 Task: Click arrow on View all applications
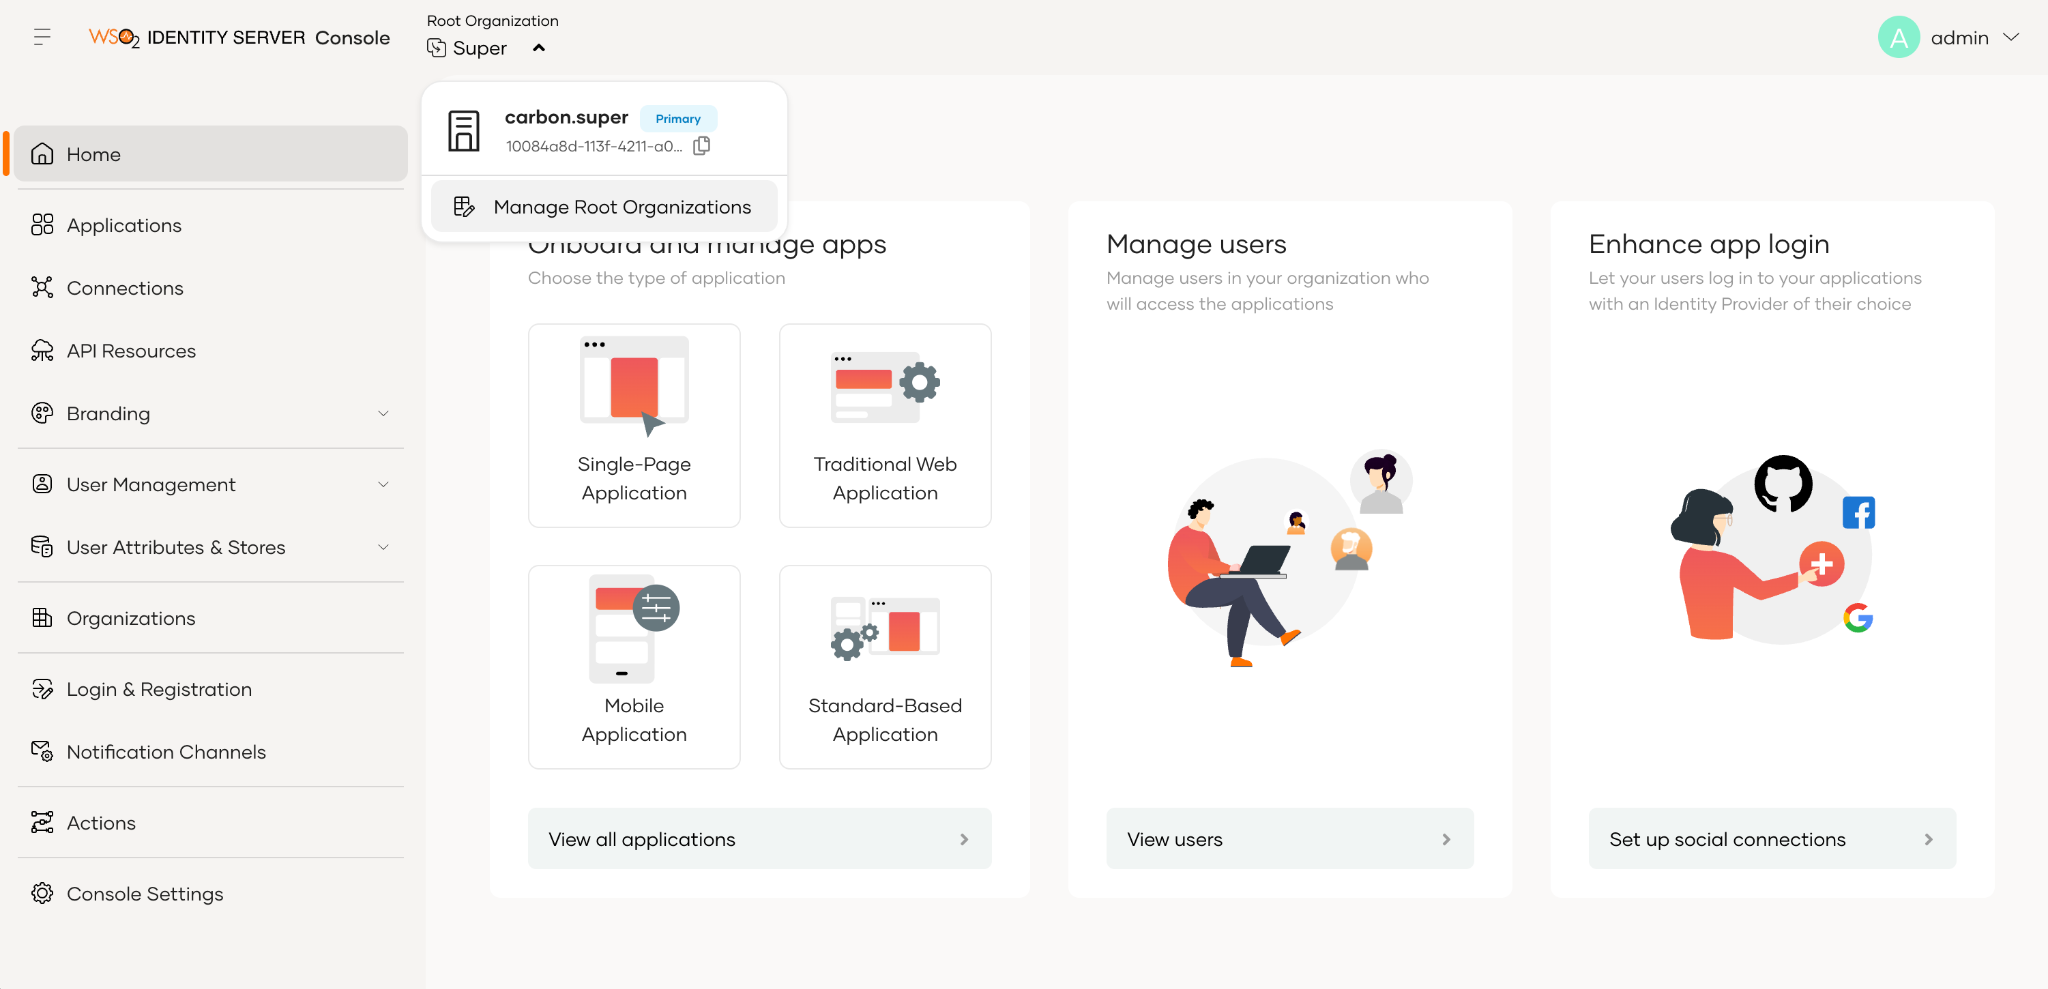pos(964,839)
